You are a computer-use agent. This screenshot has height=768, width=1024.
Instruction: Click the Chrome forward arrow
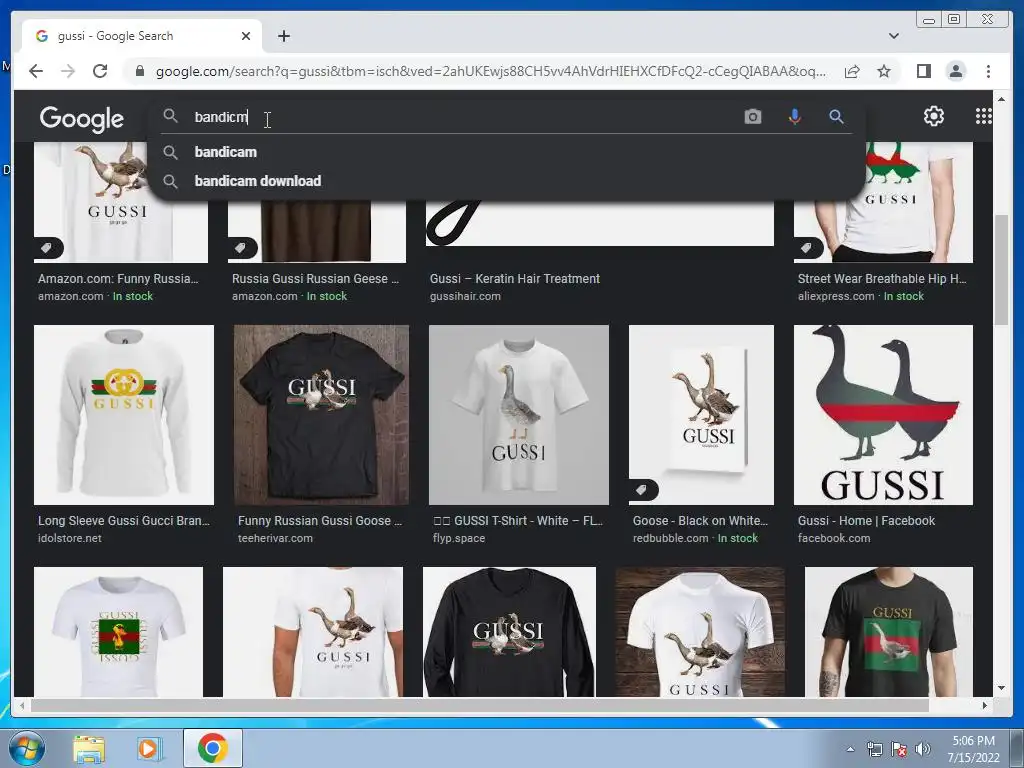[68, 71]
